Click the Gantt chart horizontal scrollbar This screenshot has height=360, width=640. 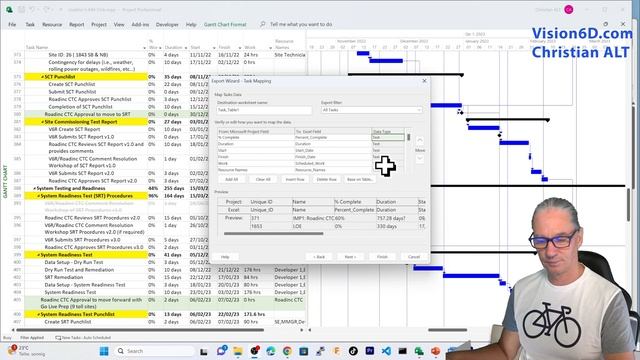[447, 330]
